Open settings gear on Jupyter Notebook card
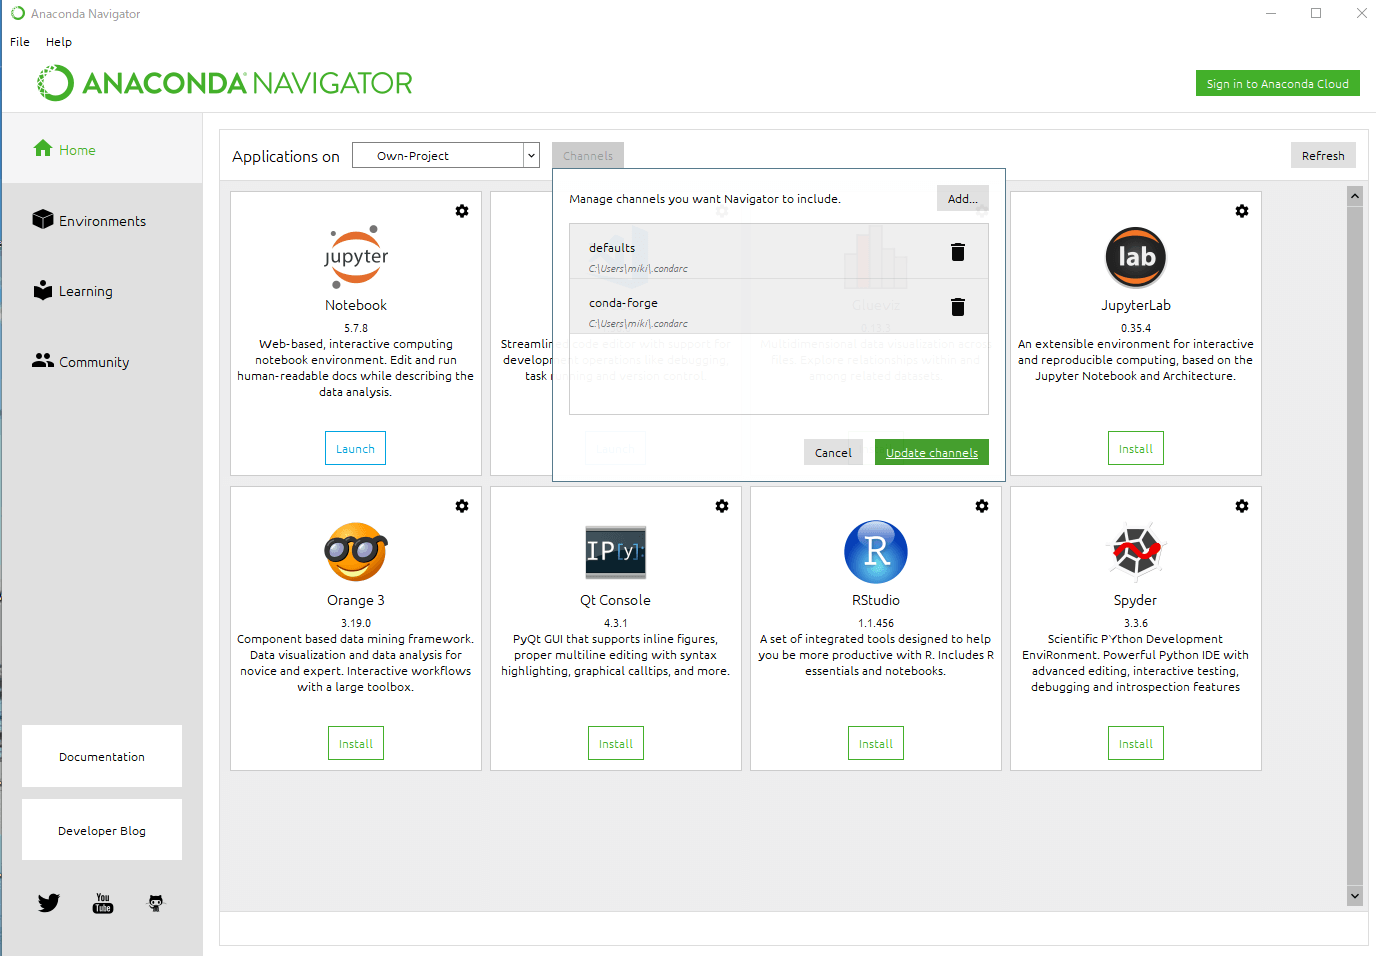This screenshot has height=956, width=1376. [462, 211]
